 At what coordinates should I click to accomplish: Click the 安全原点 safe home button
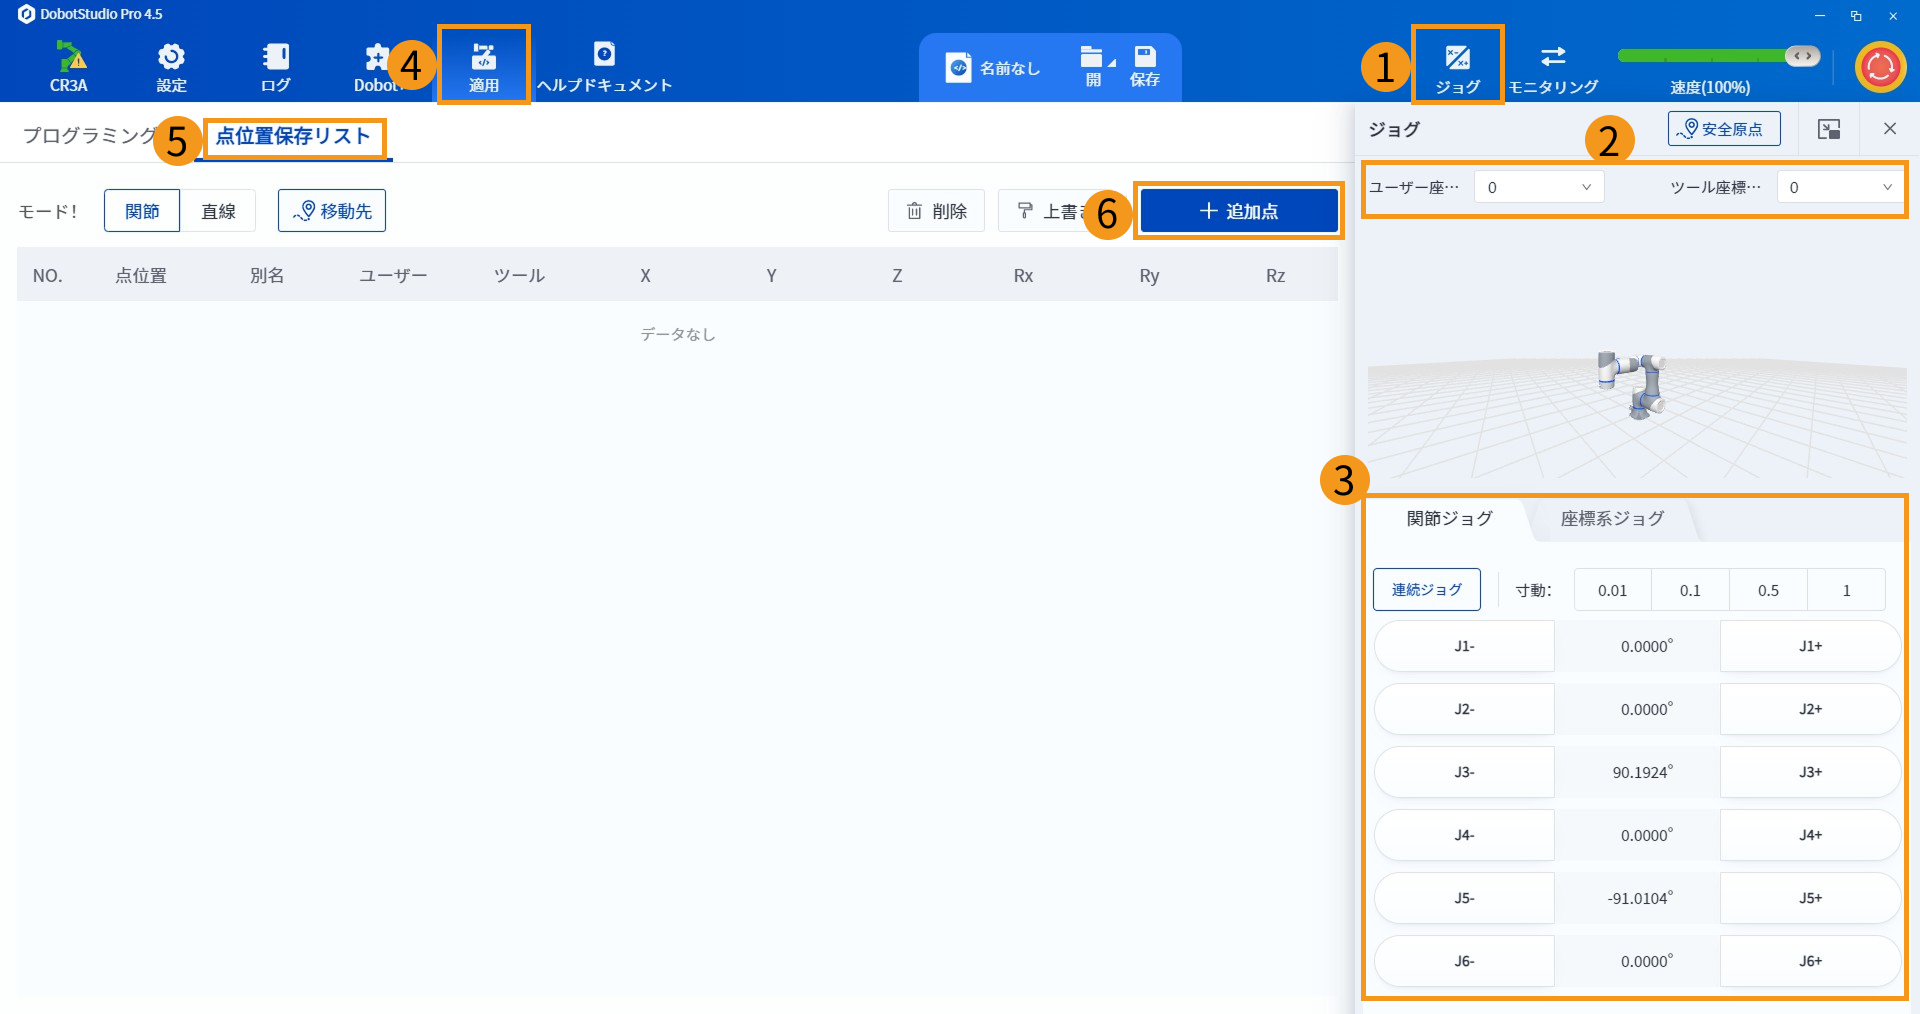[1723, 129]
